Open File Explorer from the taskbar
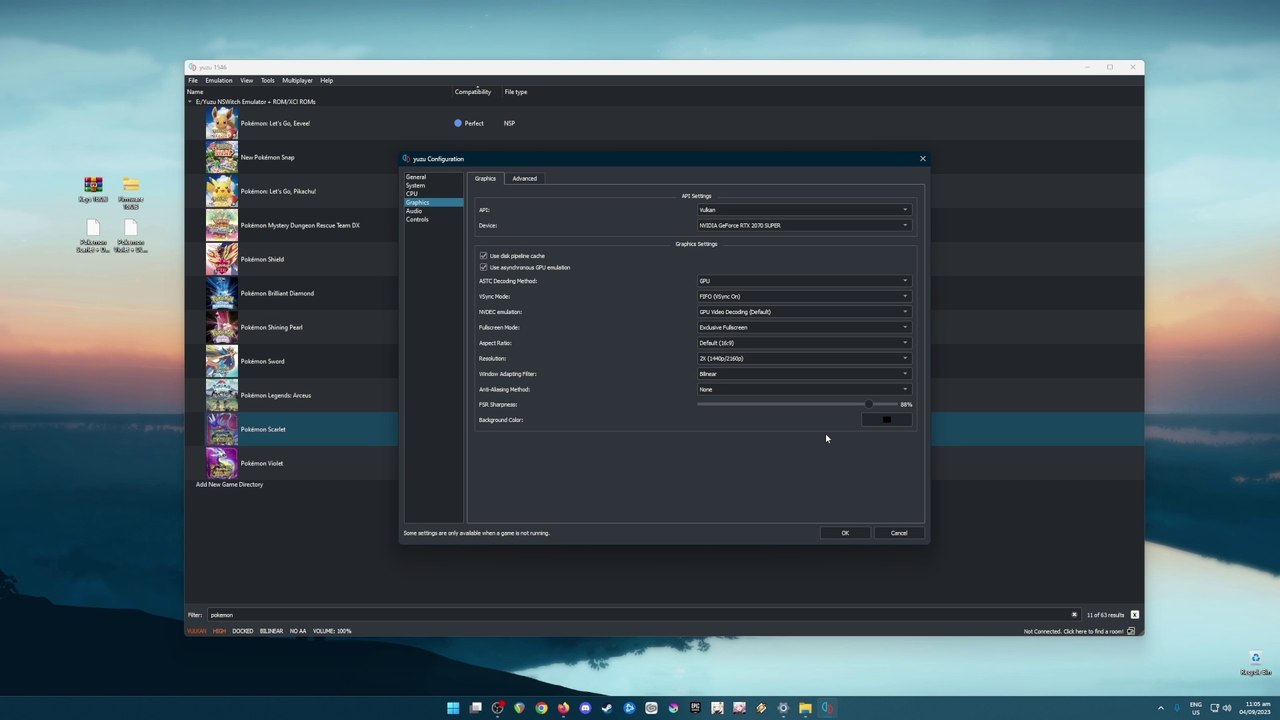 (x=805, y=708)
